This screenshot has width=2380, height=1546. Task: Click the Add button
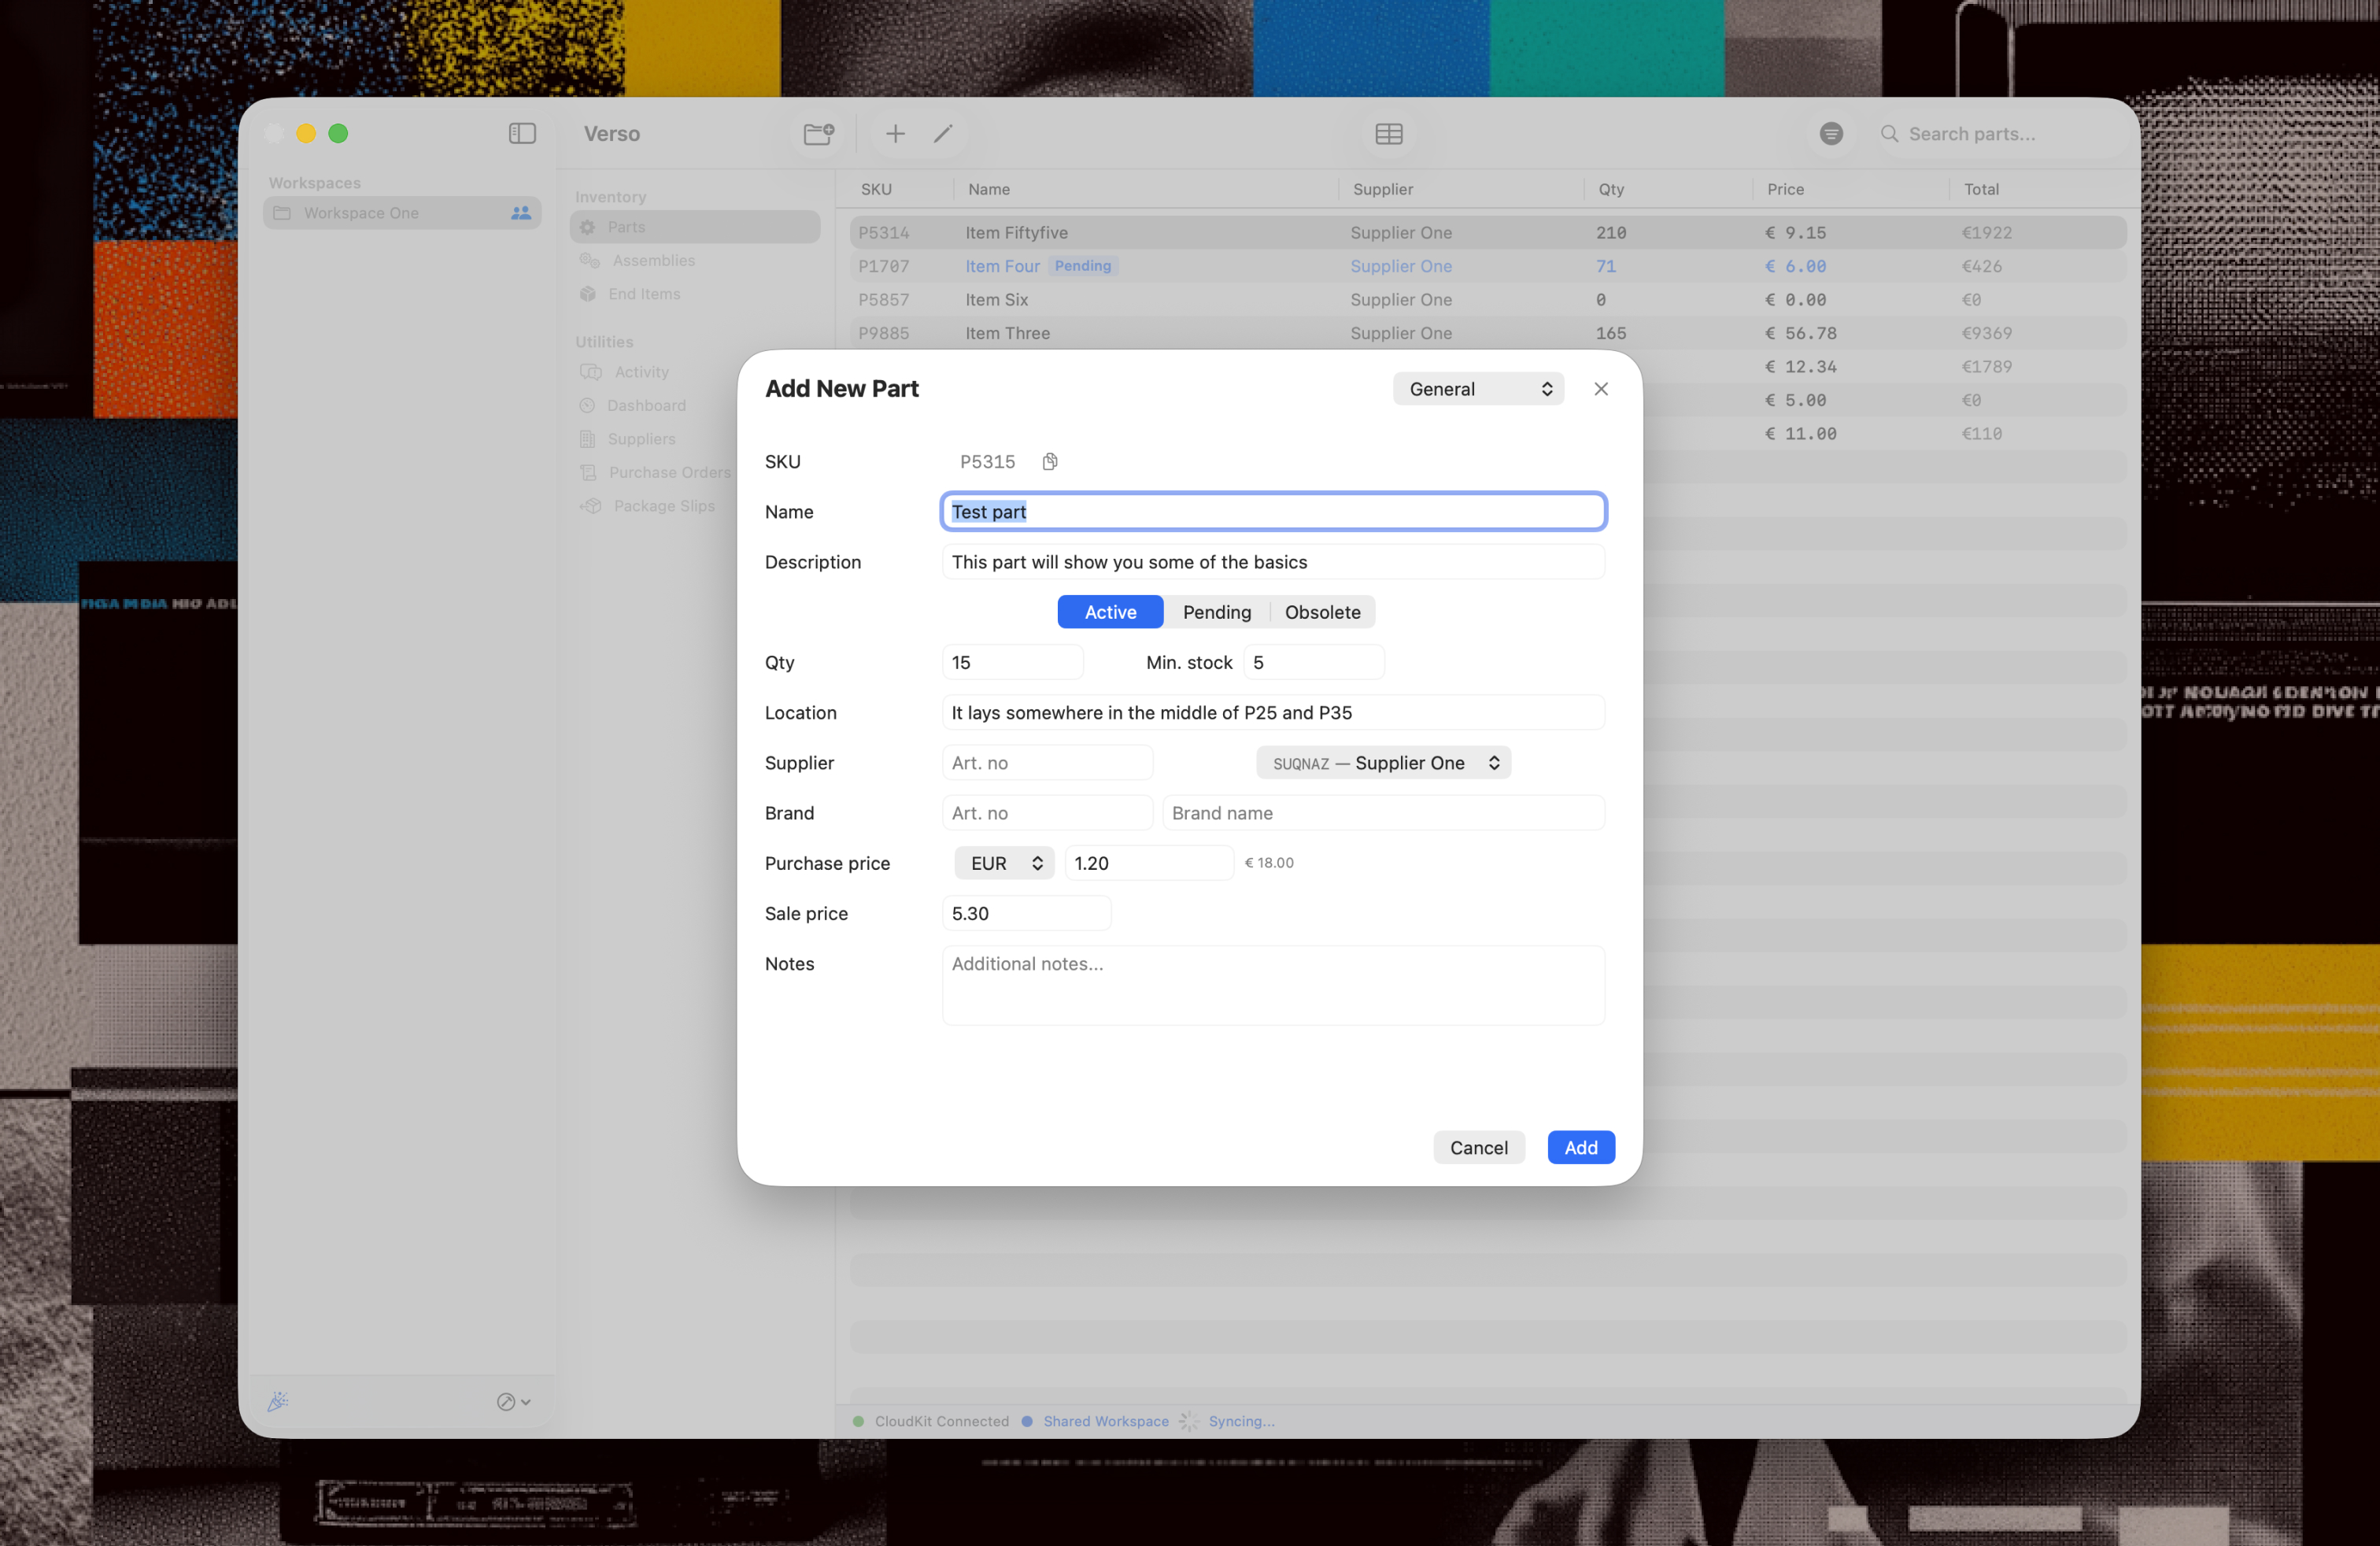pos(1580,1147)
